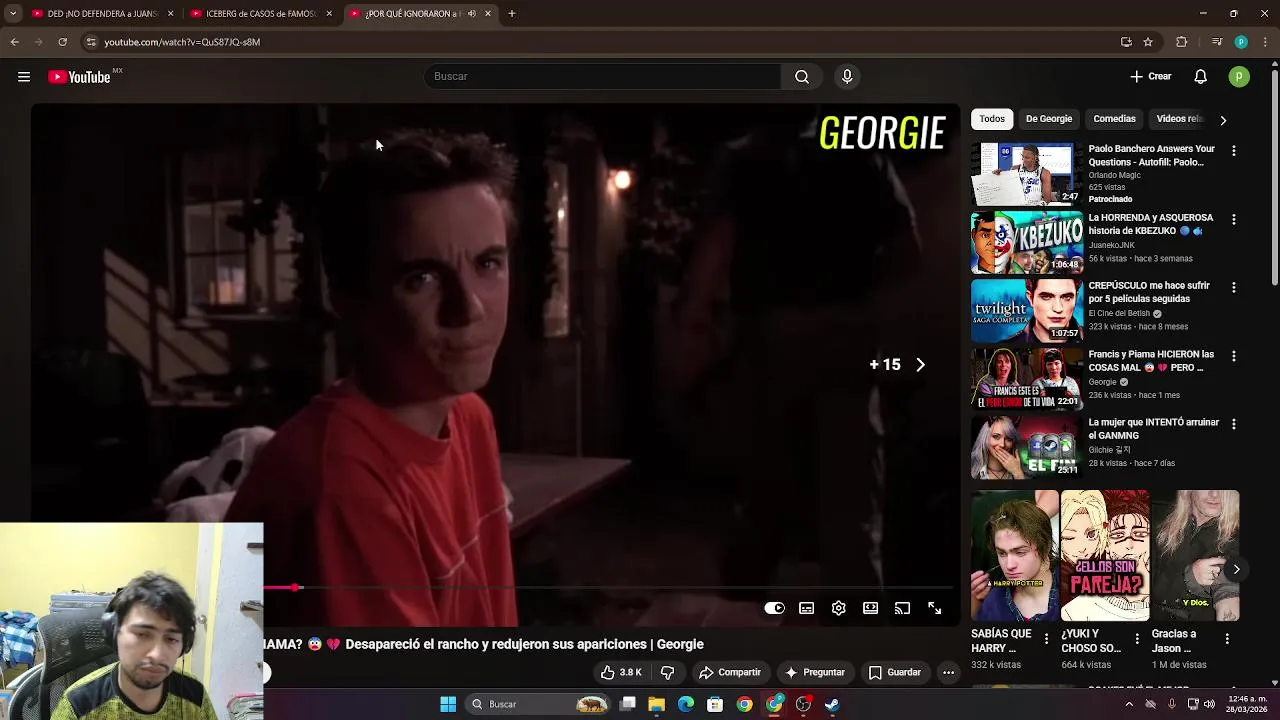Open more actions ellipsis under the video
Viewport: 1280px width, 720px height.
tap(949, 673)
